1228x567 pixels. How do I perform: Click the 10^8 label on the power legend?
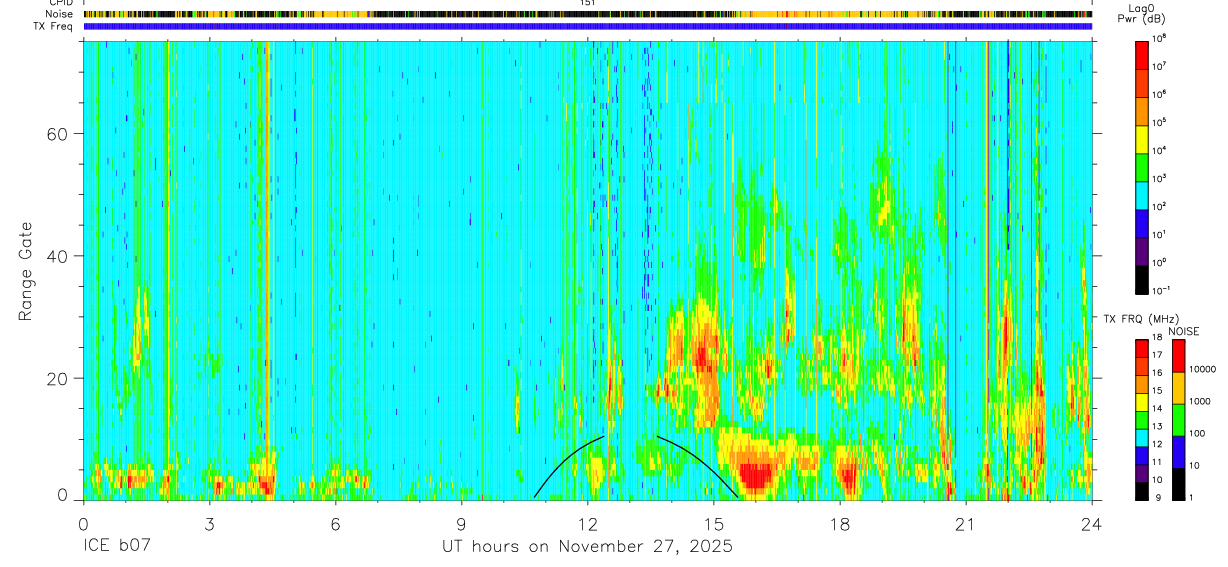pyautogui.click(x=1160, y=38)
